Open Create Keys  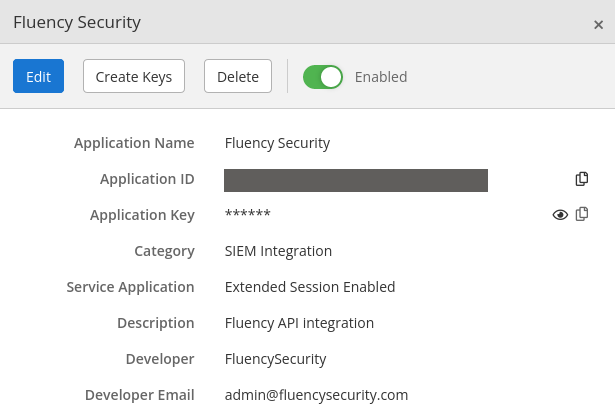point(134,76)
